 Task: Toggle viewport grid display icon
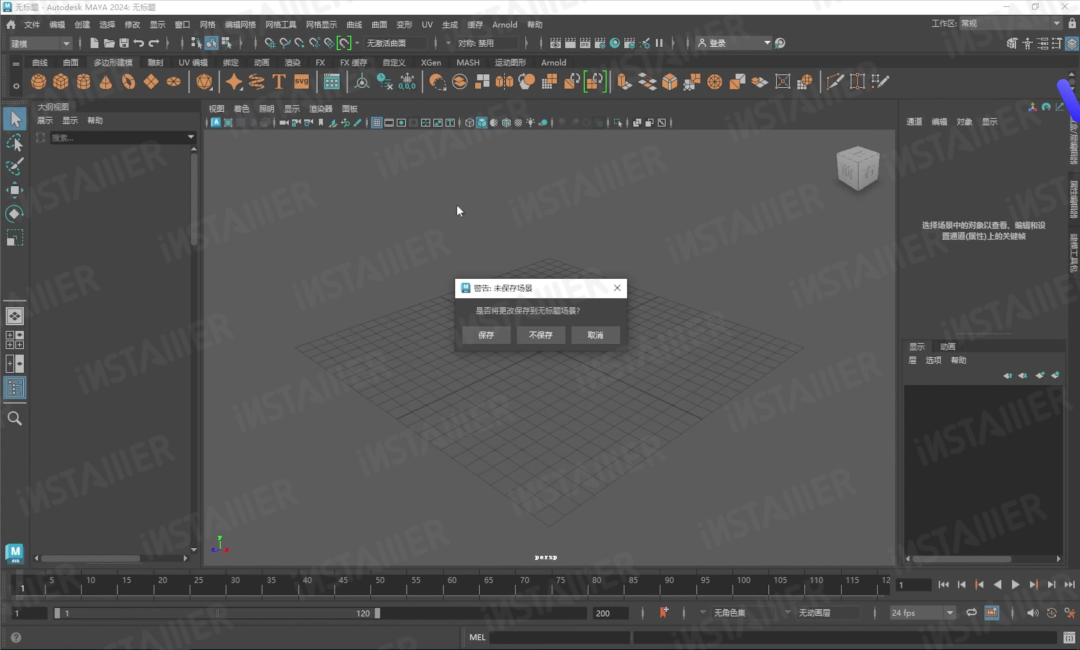[377, 123]
